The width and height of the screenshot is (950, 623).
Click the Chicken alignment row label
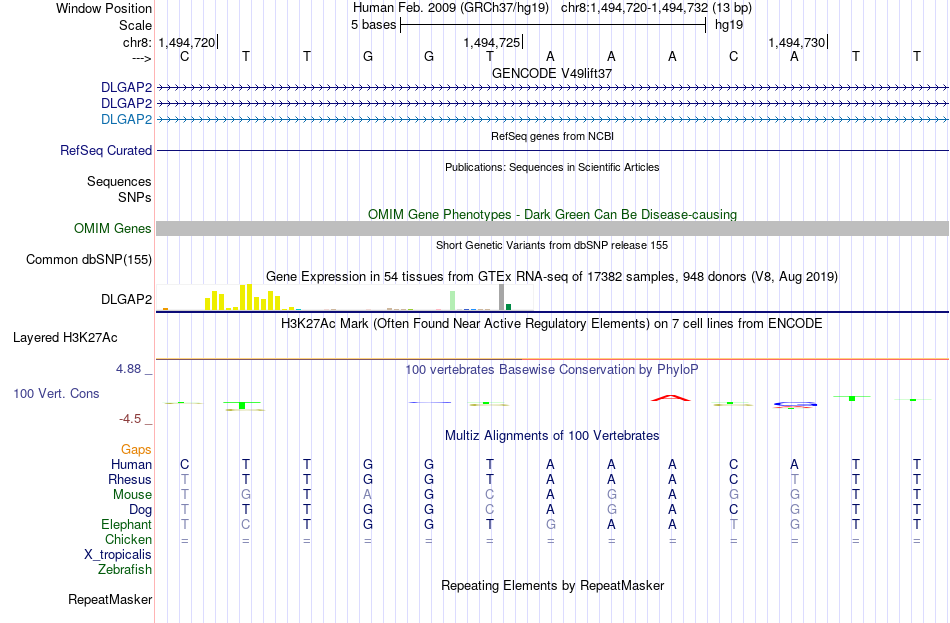[x=128, y=539]
